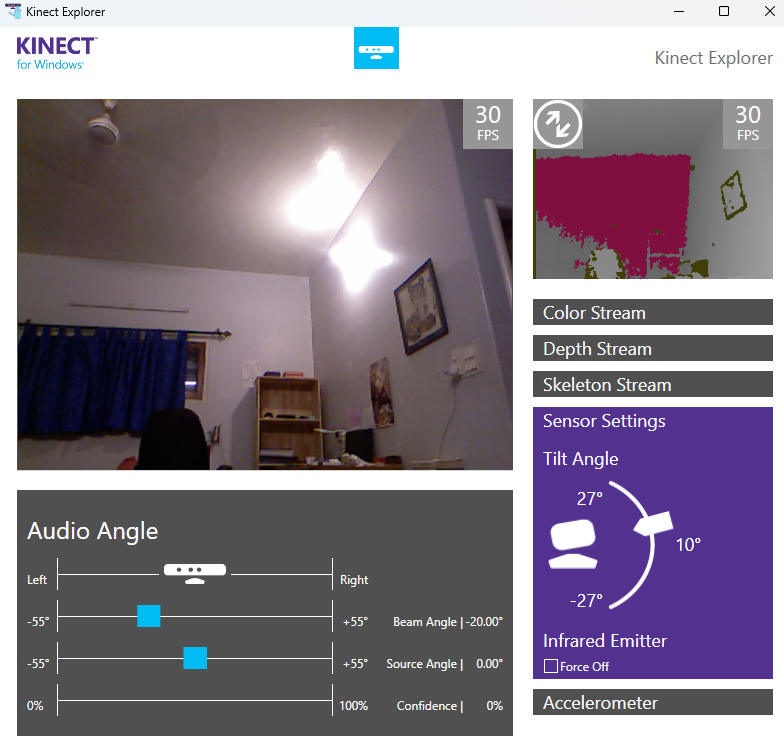Click the tilt angle handle at 10°
The image size is (784, 749).
pyautogui.click(x=652, y=523)
